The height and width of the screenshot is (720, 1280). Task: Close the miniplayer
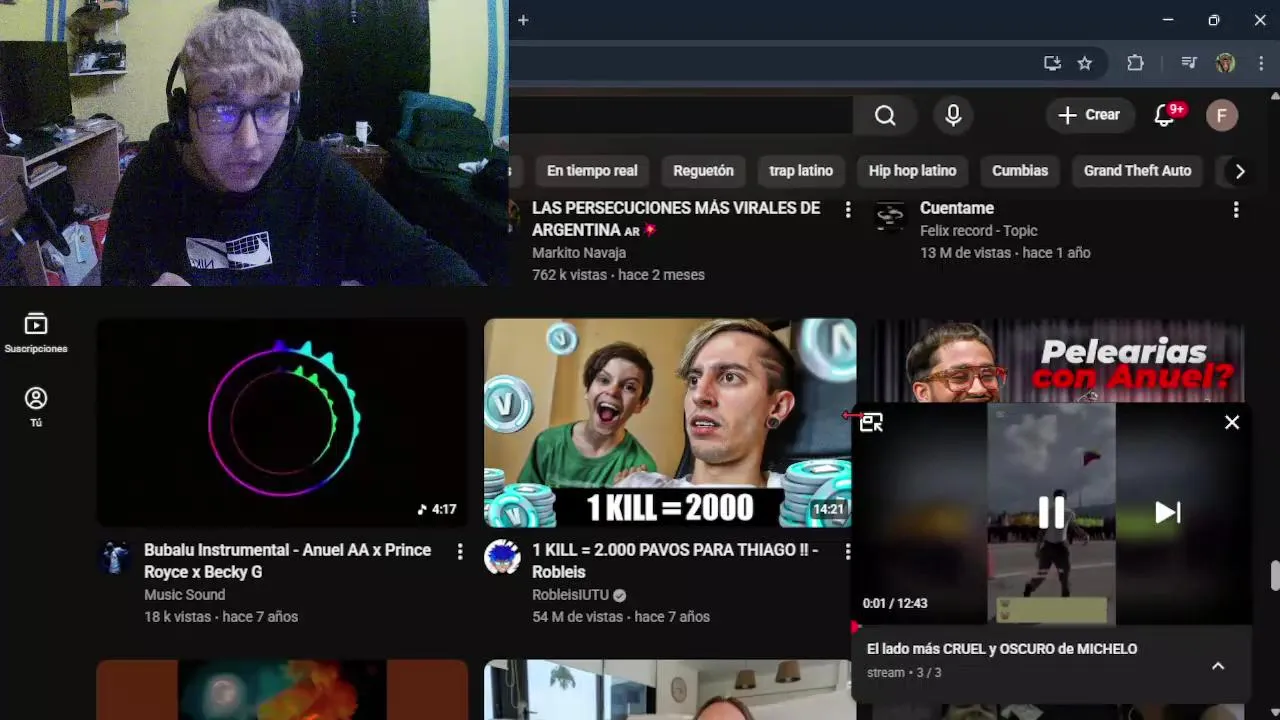pos(1232,422)
